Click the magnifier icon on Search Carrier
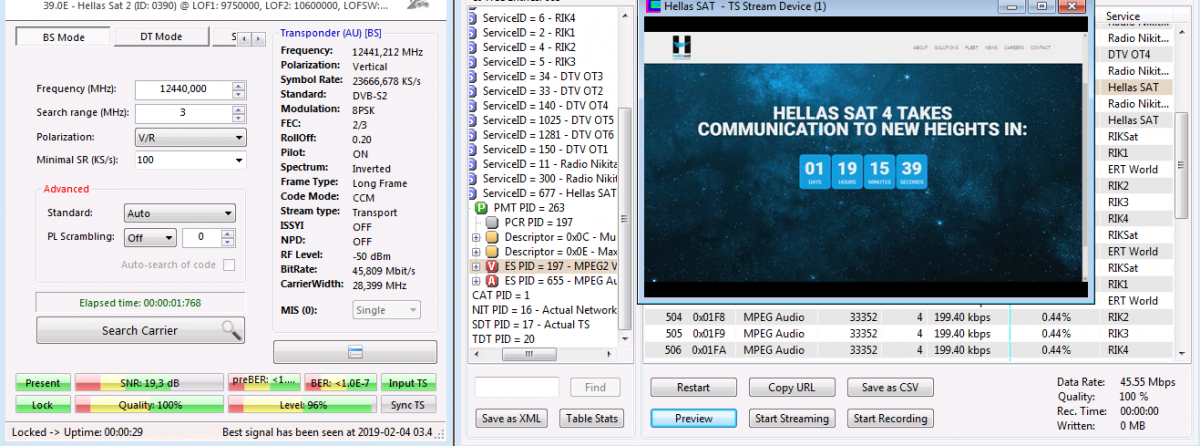 pos(230,330)
